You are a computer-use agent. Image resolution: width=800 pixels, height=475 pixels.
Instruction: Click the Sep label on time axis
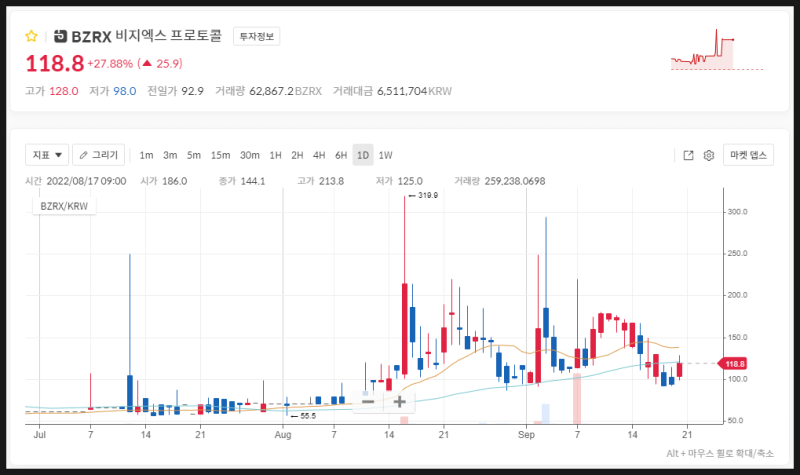pyautogui.click(x=526, y=435)
